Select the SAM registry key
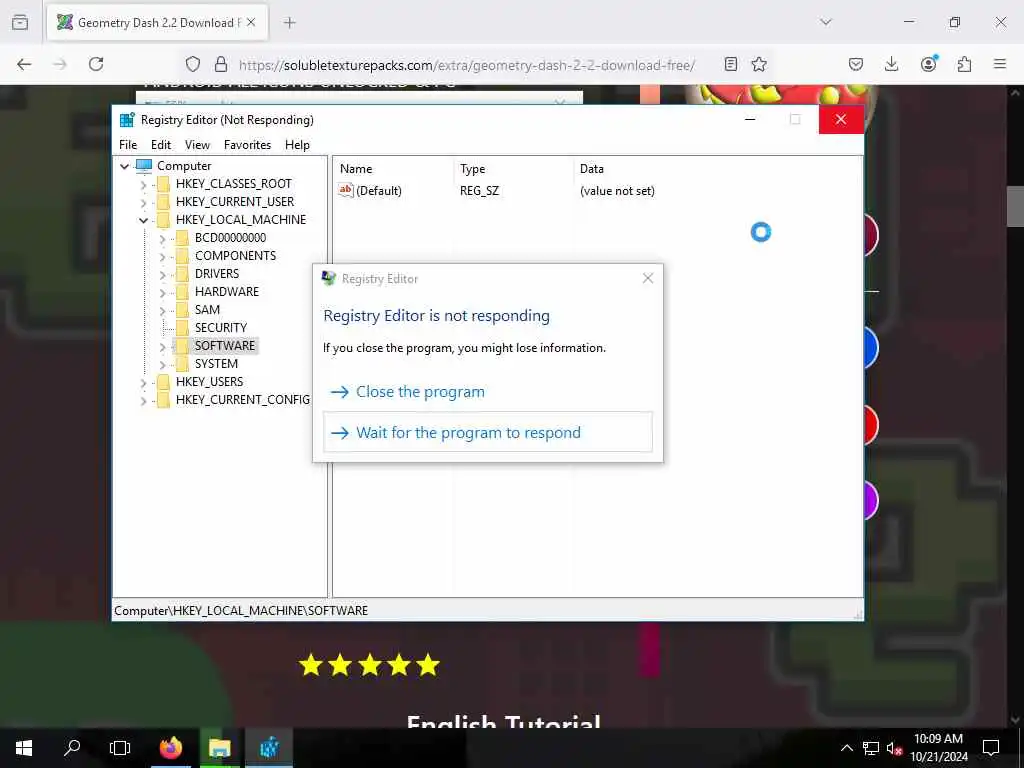The height and width of the screenshot is (768, 1024). [207, 310]
